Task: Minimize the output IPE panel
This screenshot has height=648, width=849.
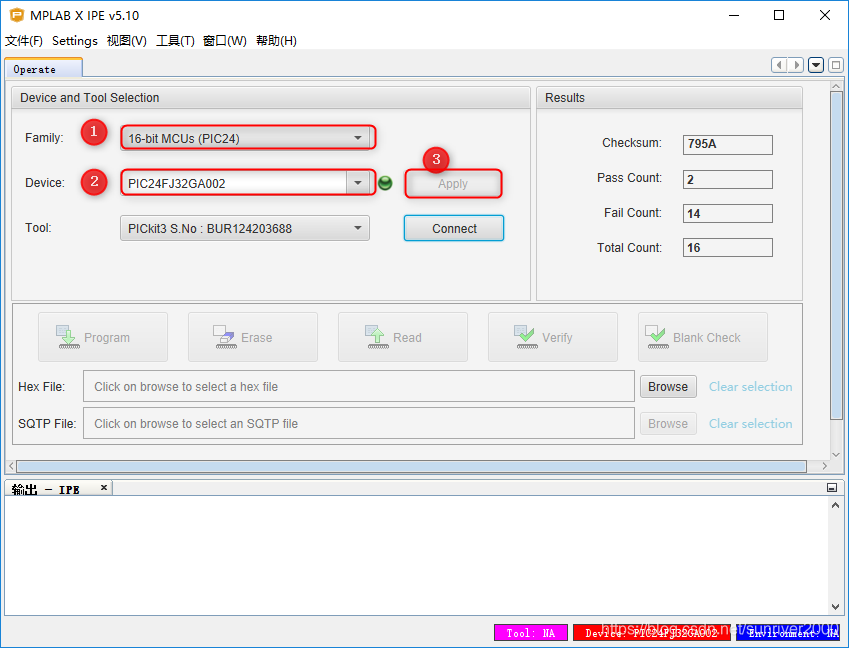Action: tap(832, 488)
